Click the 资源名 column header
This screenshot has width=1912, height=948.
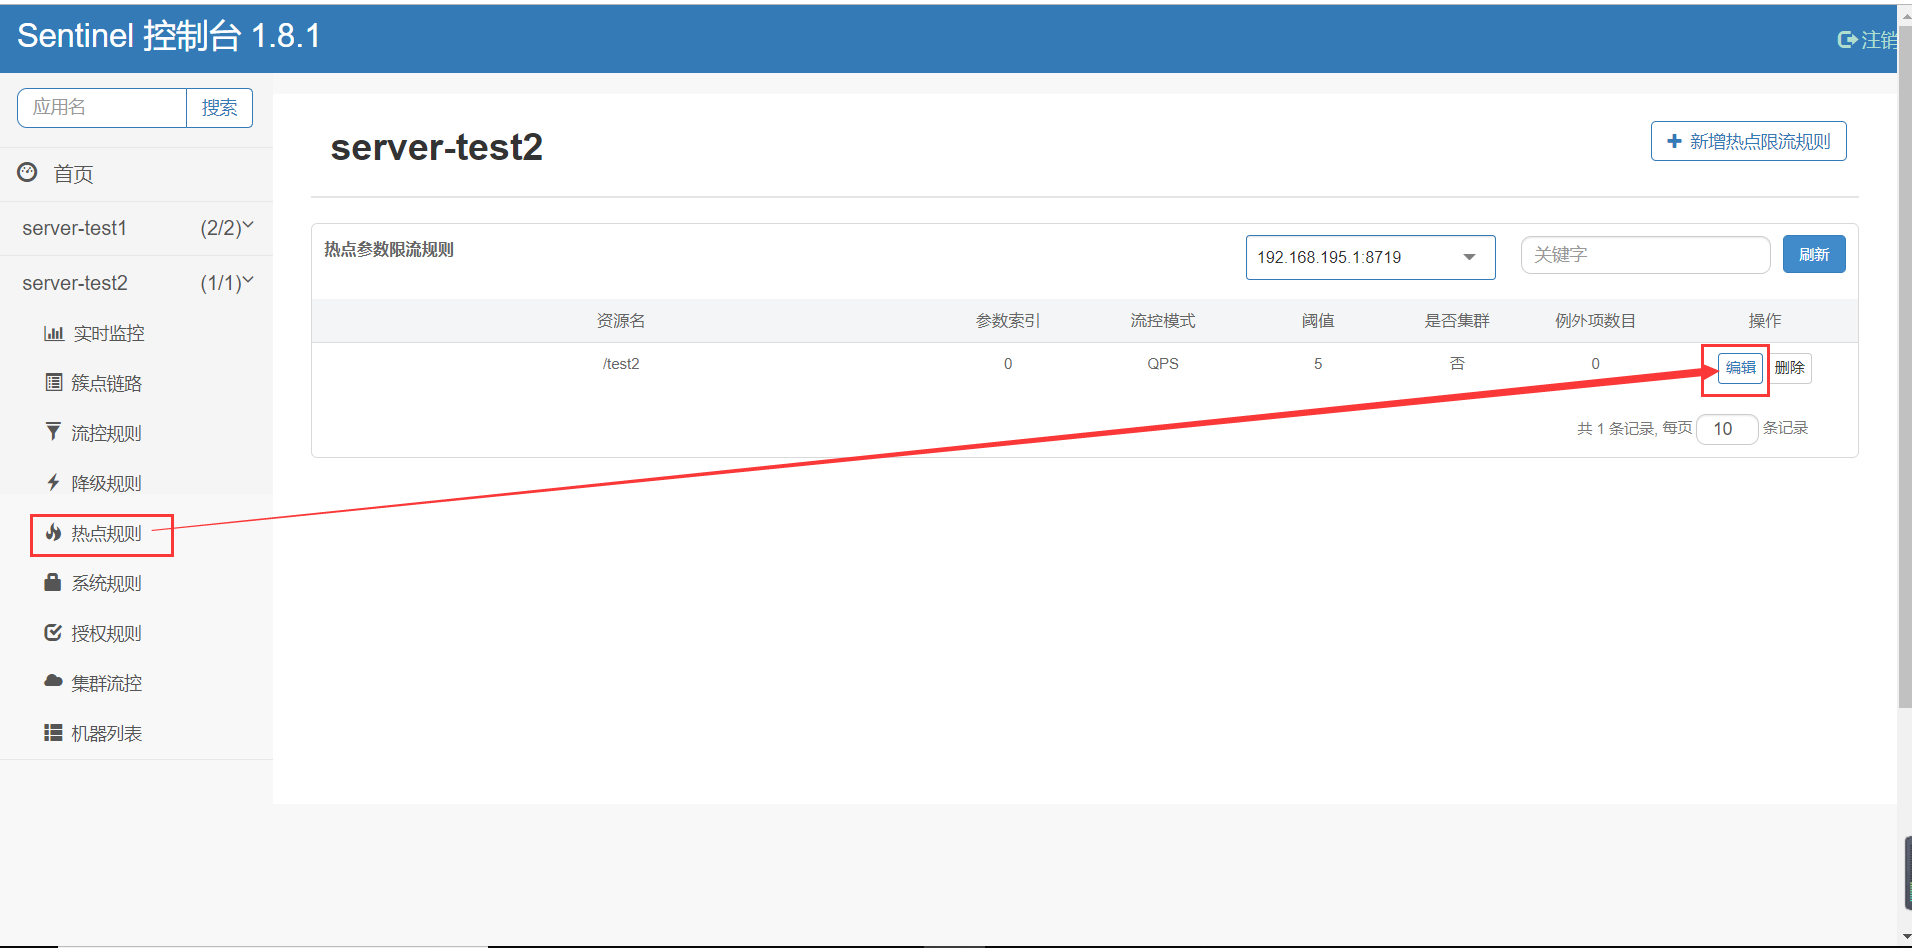point(621,321)
